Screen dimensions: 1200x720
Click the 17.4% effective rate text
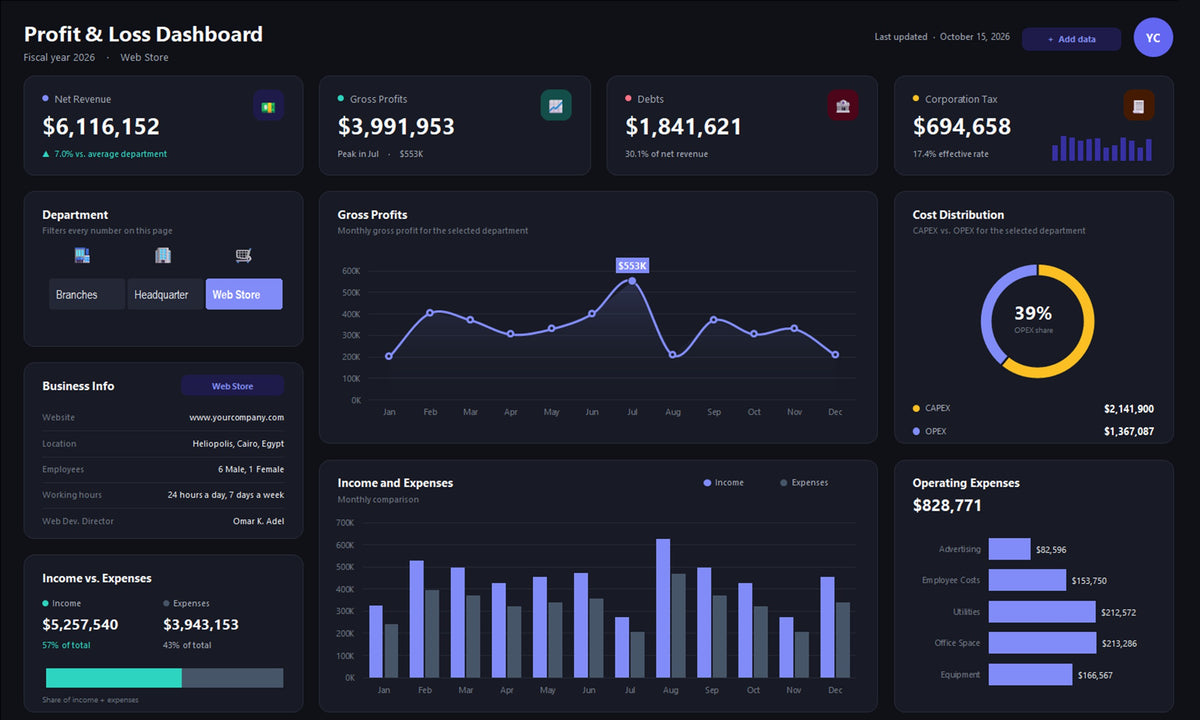tap(950, 154)
